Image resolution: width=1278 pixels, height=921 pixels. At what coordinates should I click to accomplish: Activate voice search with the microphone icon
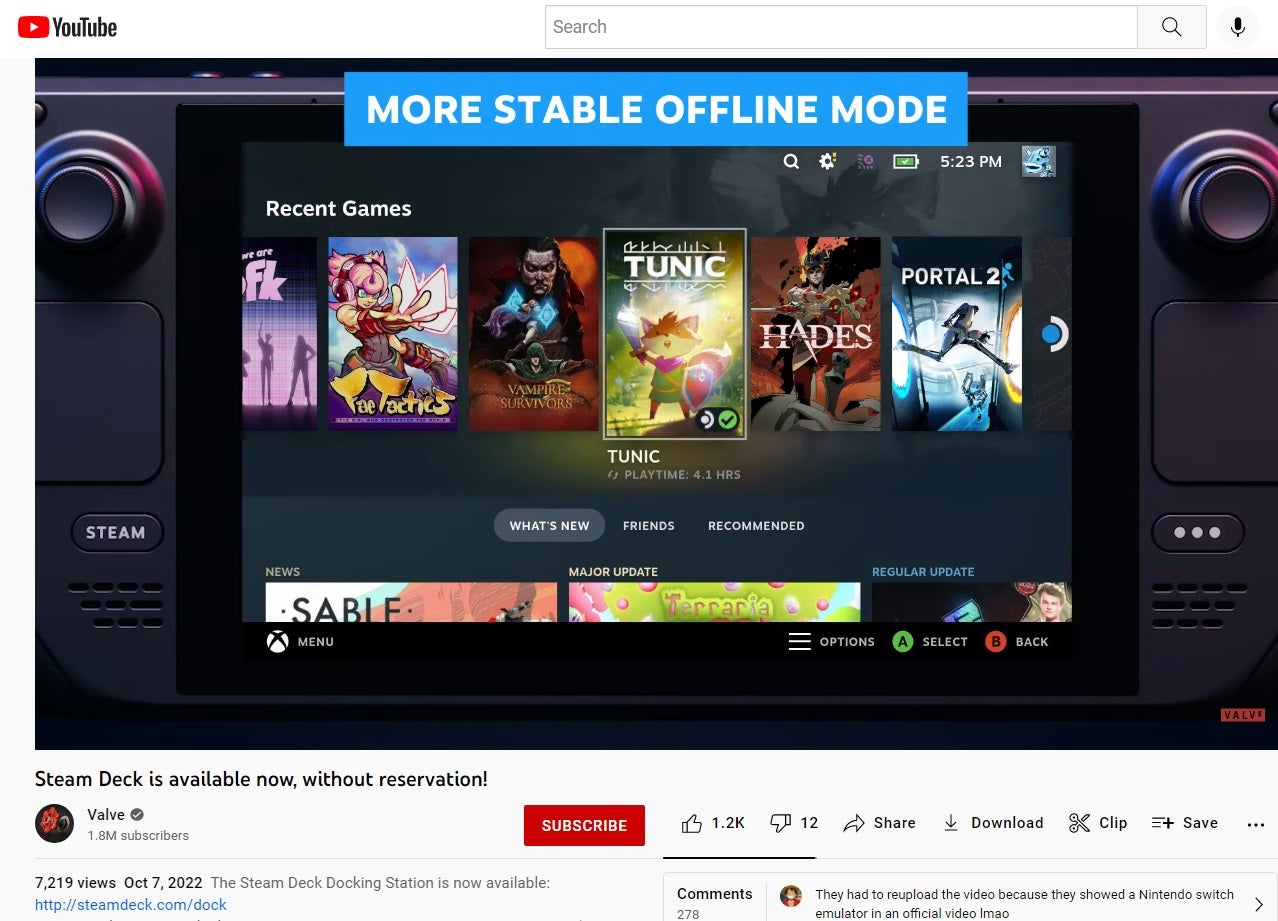click(1237, 27)
